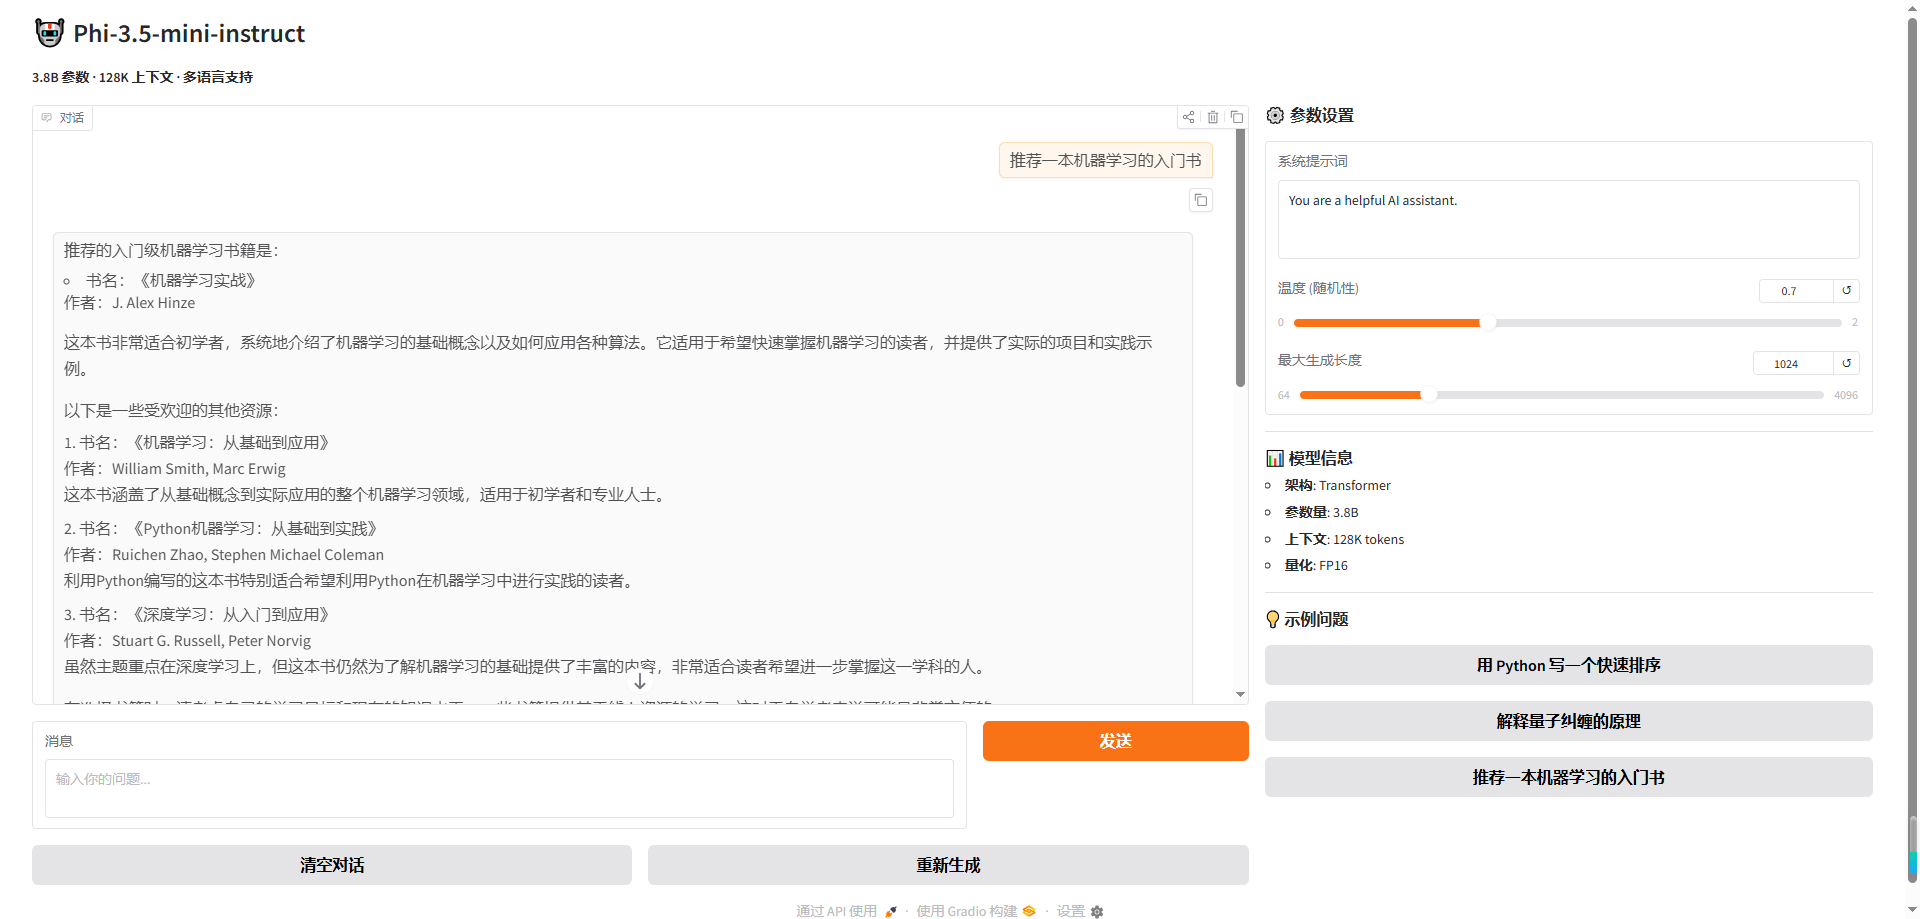
Task: Reset temperature to default value
Action: [1847, 291]
